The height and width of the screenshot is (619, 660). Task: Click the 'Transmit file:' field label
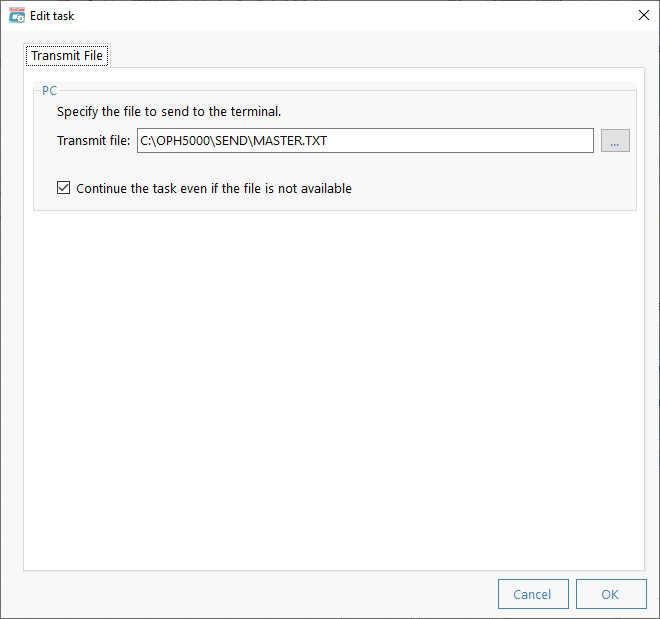pos(93,141)
